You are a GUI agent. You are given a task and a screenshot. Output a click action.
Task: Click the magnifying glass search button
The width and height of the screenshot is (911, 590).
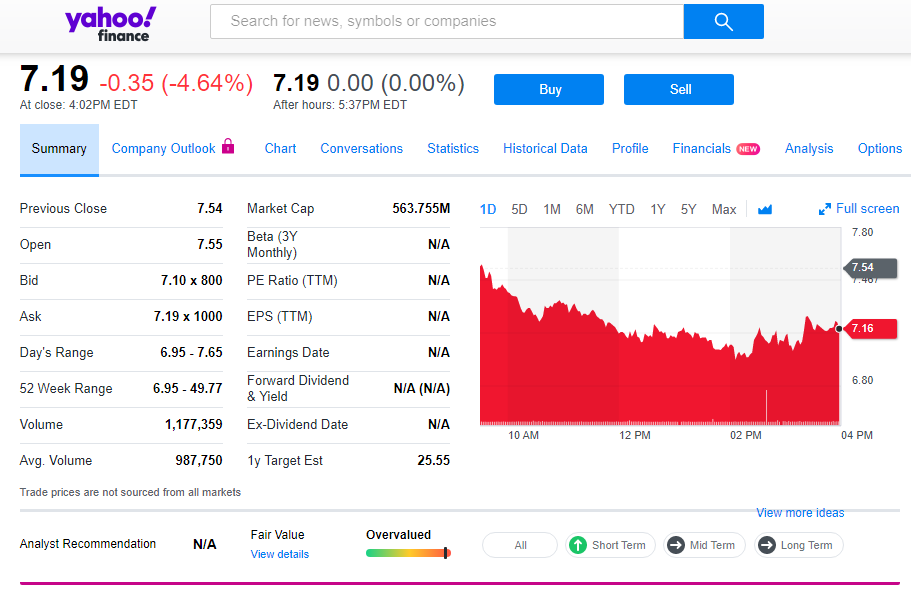[723, 22]
